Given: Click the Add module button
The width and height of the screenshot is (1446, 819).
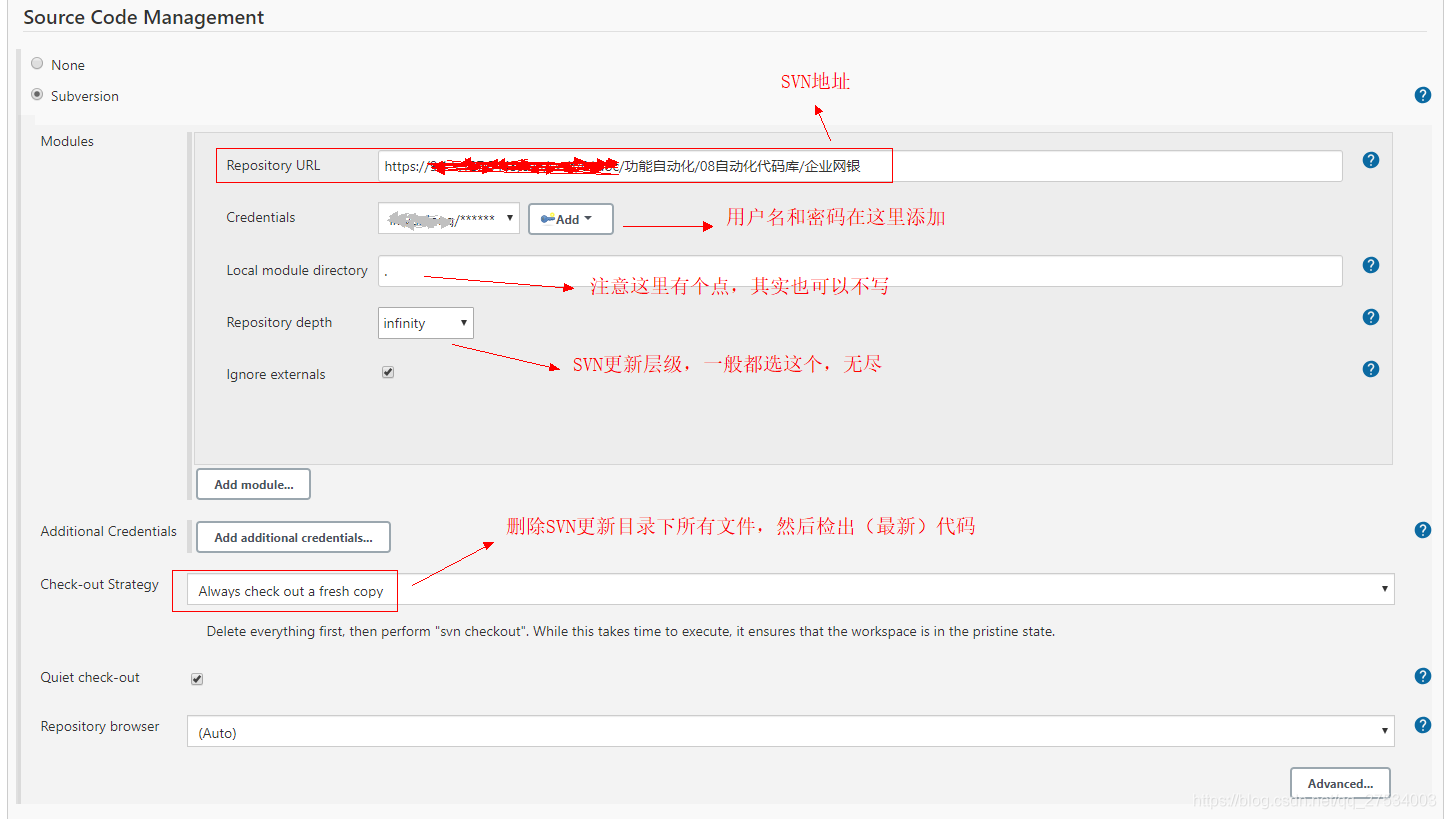Looking at the screenshot, I should [253, 483].
